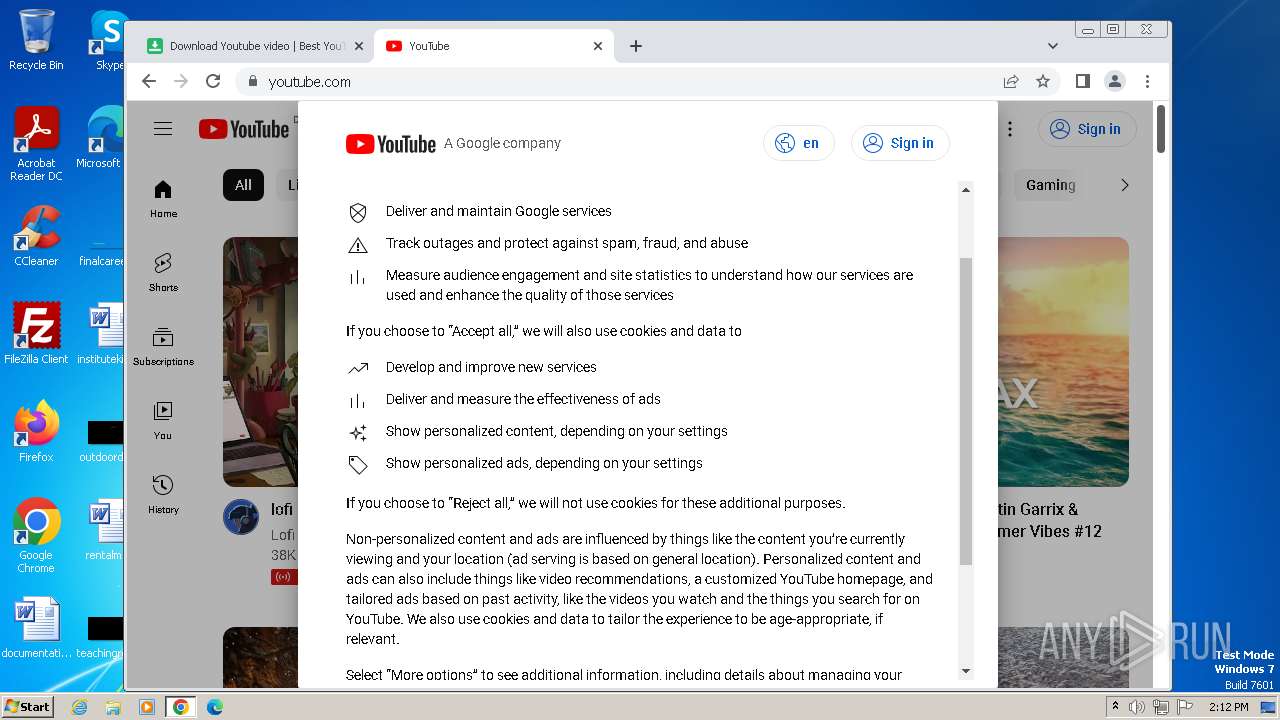The height and width of the screenshot is (720, 1280).
Task: Launch Internet Explorer from the taskbar
Action: (79, 707)
